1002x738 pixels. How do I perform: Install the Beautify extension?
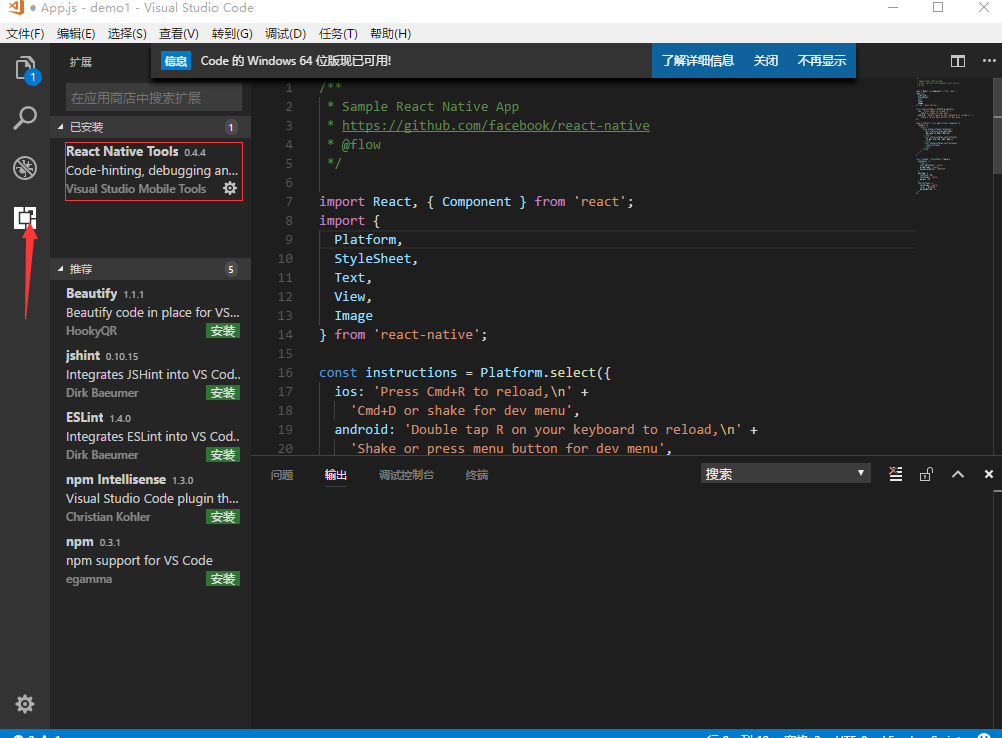223,331
